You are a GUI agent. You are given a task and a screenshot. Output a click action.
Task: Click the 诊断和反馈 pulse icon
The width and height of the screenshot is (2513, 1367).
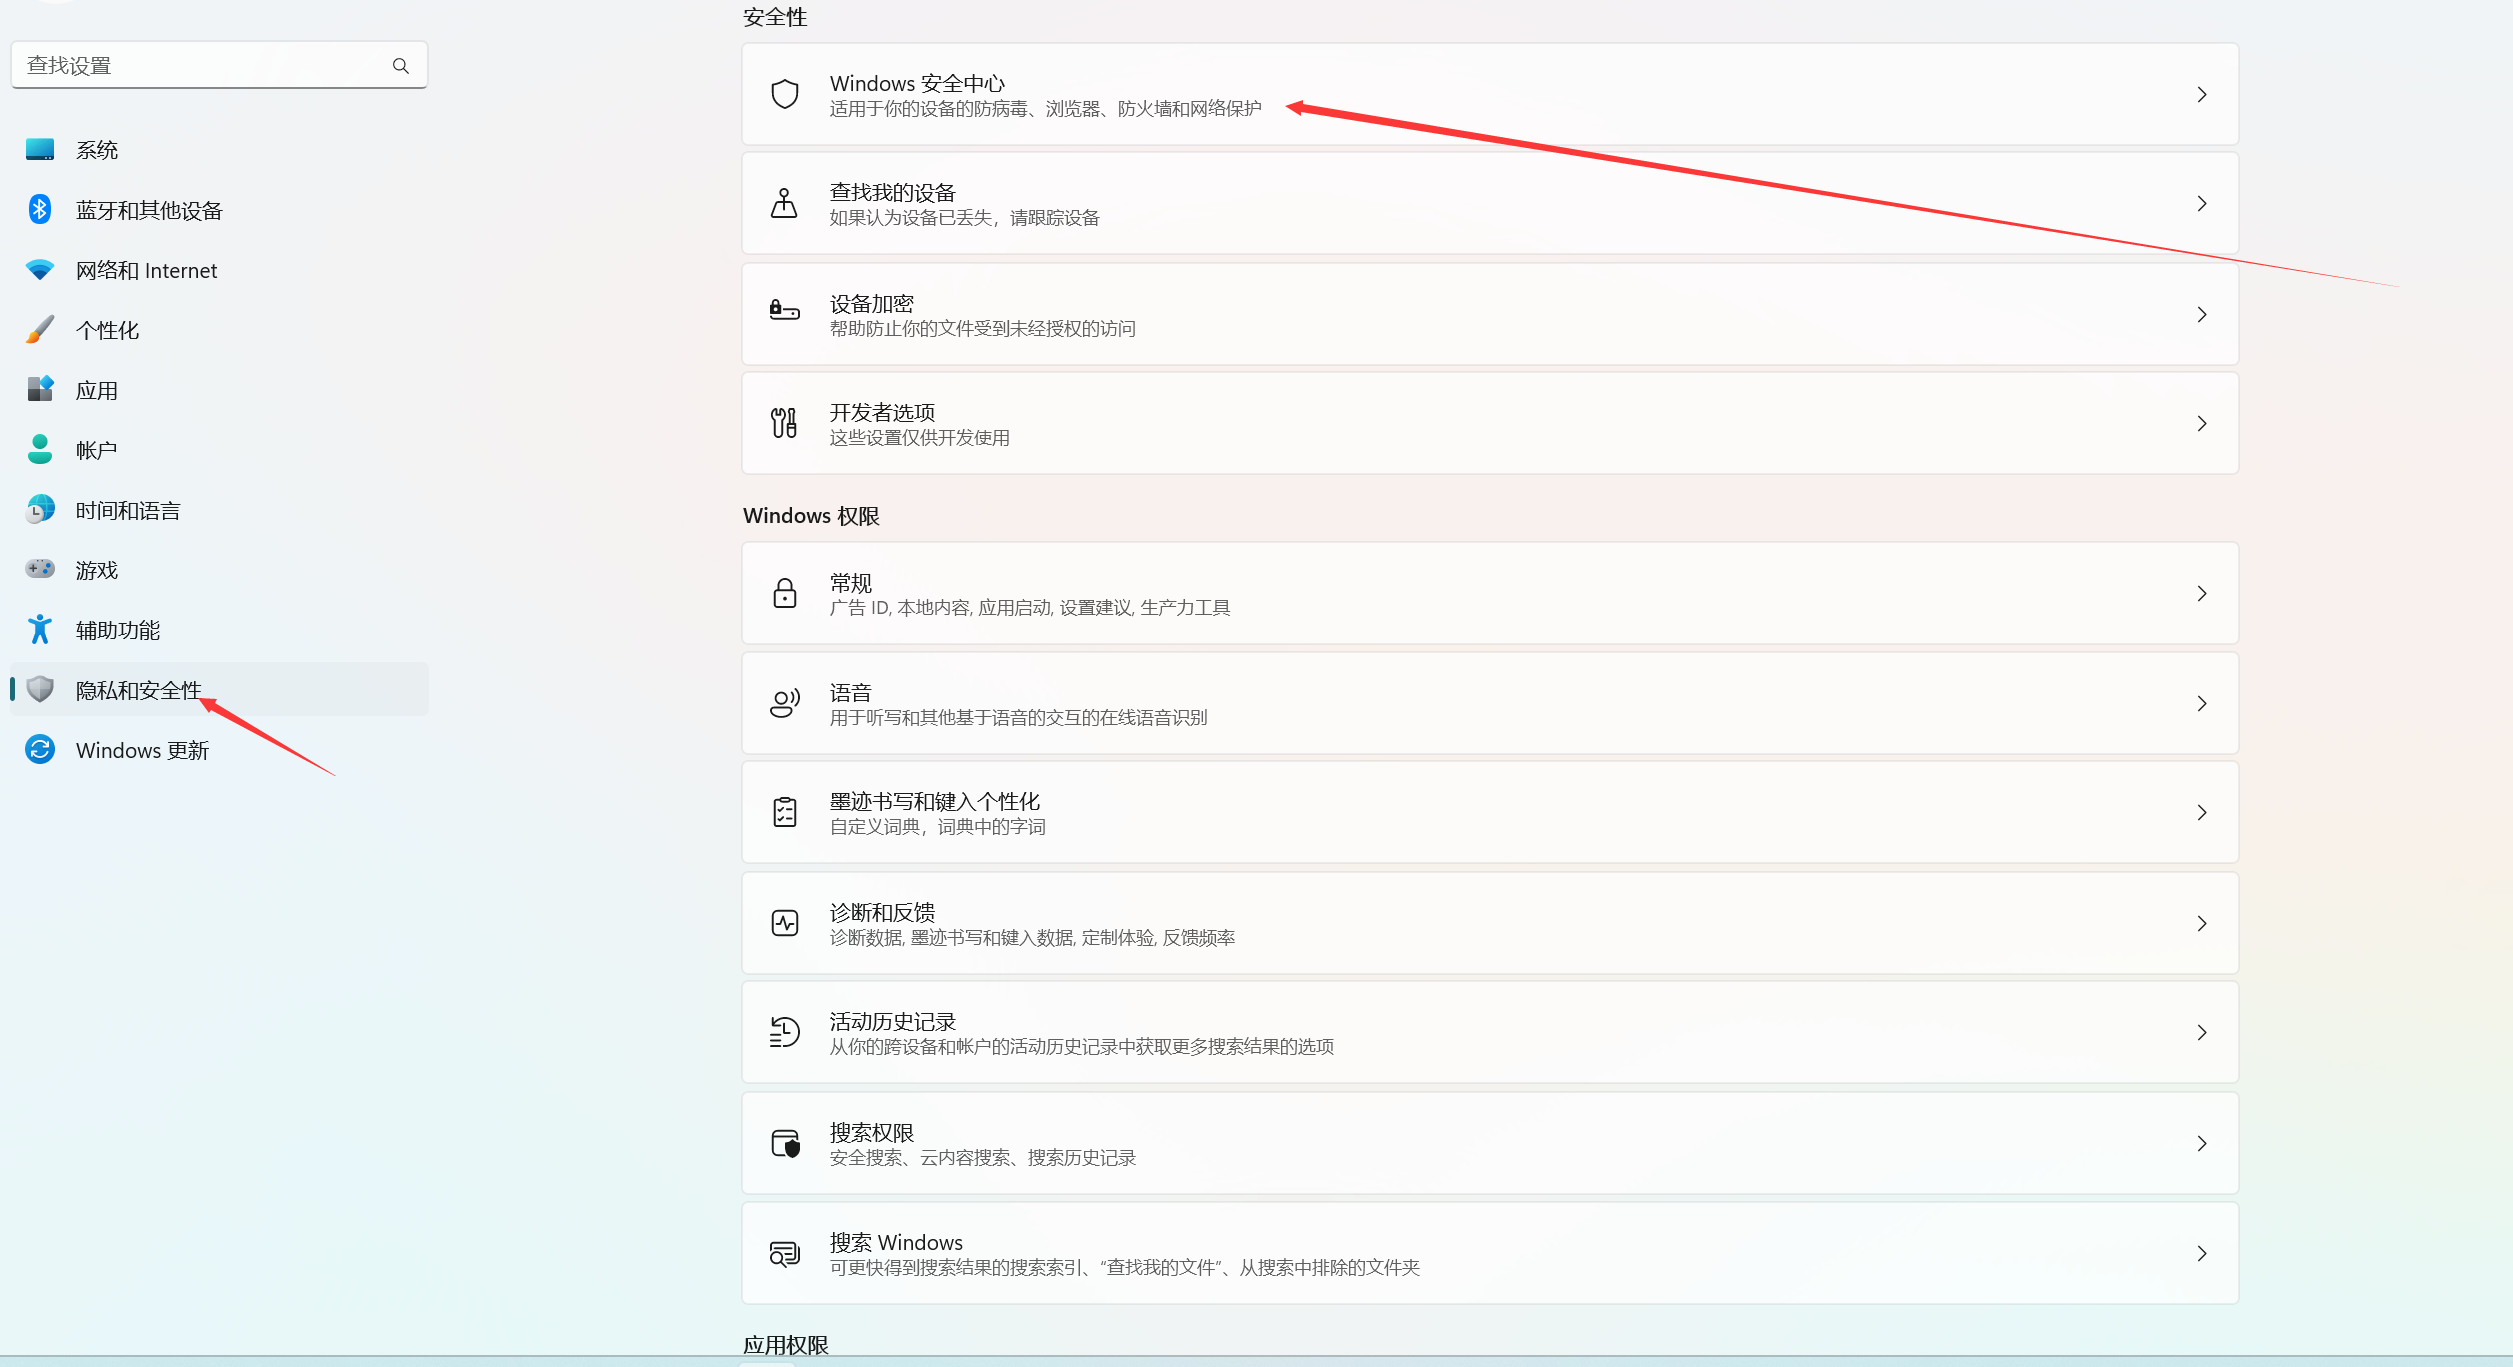click(785, 923)
